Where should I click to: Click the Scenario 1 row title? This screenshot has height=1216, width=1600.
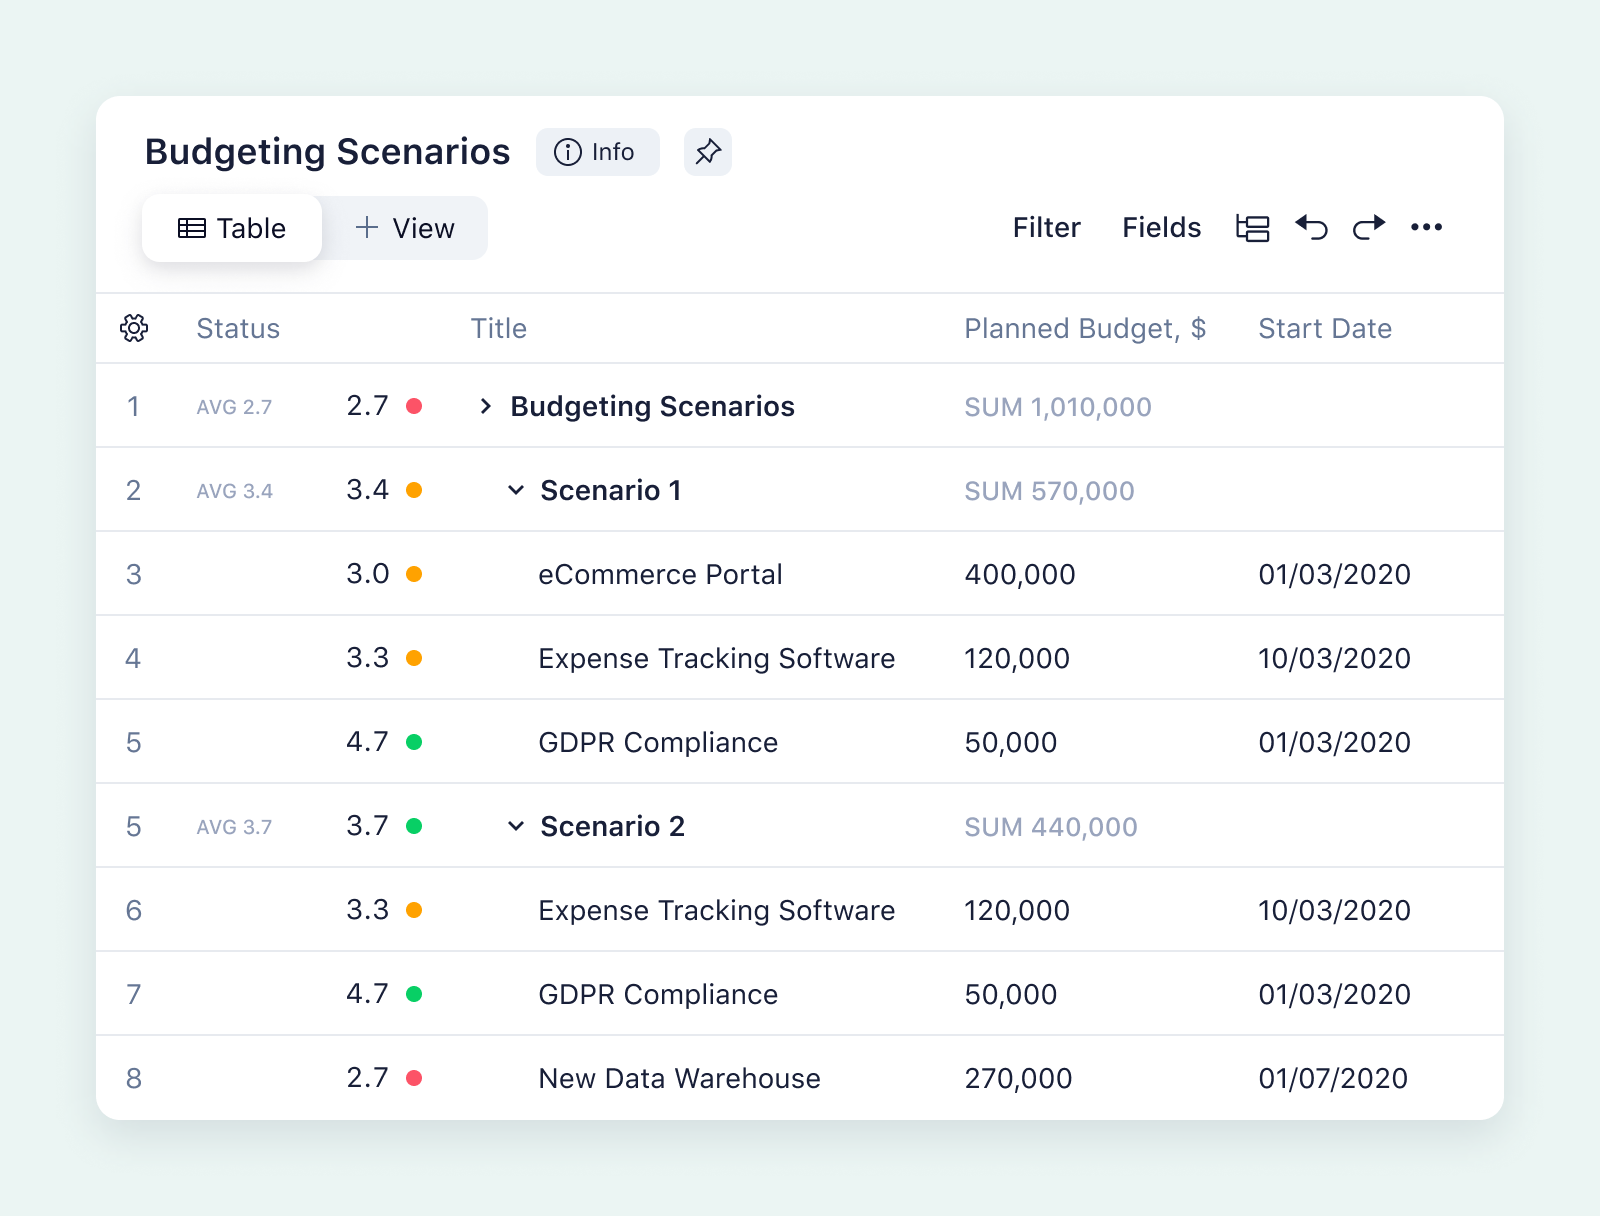[x=611, y=490]
